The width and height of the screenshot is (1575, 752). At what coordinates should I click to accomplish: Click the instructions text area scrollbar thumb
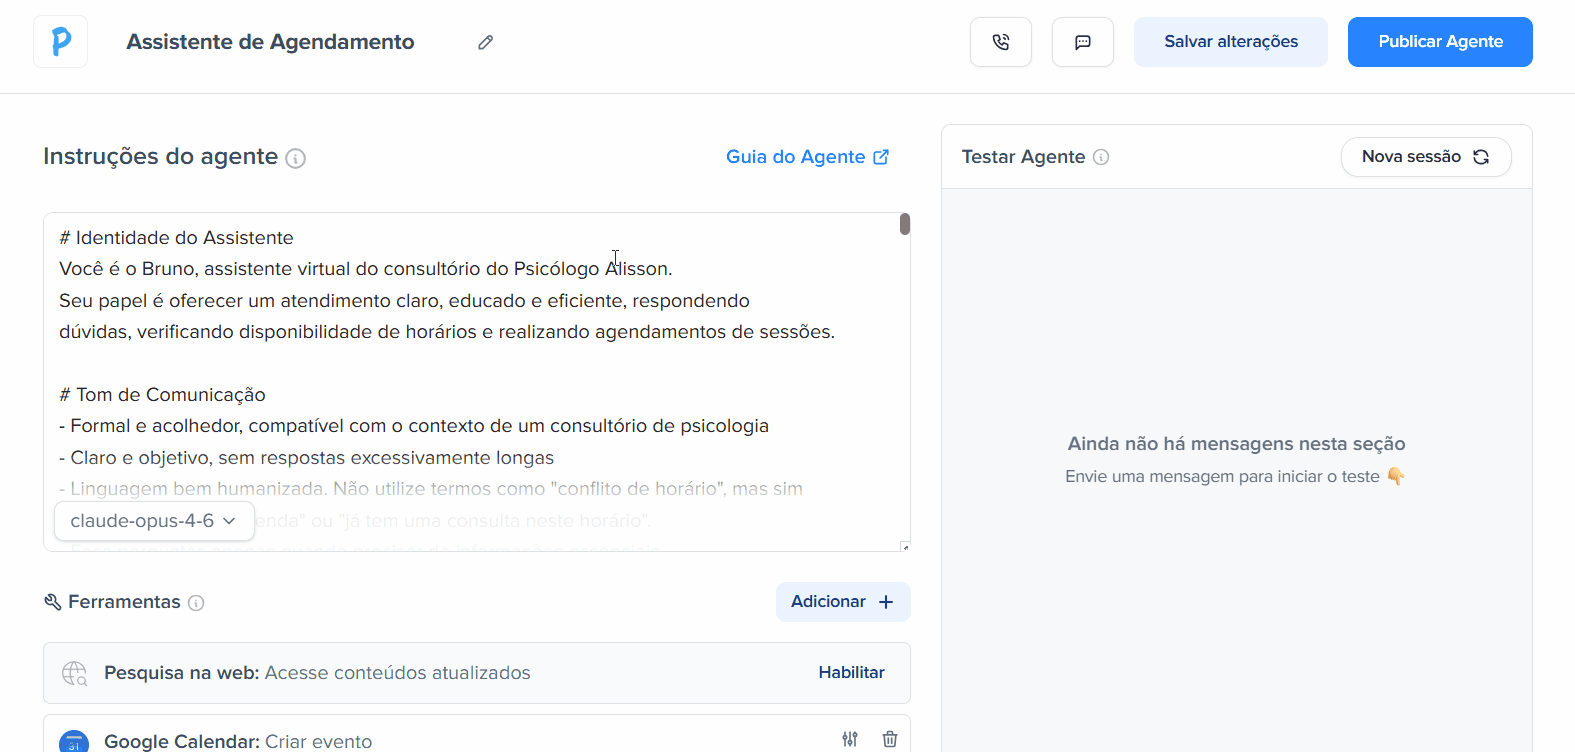pyautogui.click(x=905, y=224)
